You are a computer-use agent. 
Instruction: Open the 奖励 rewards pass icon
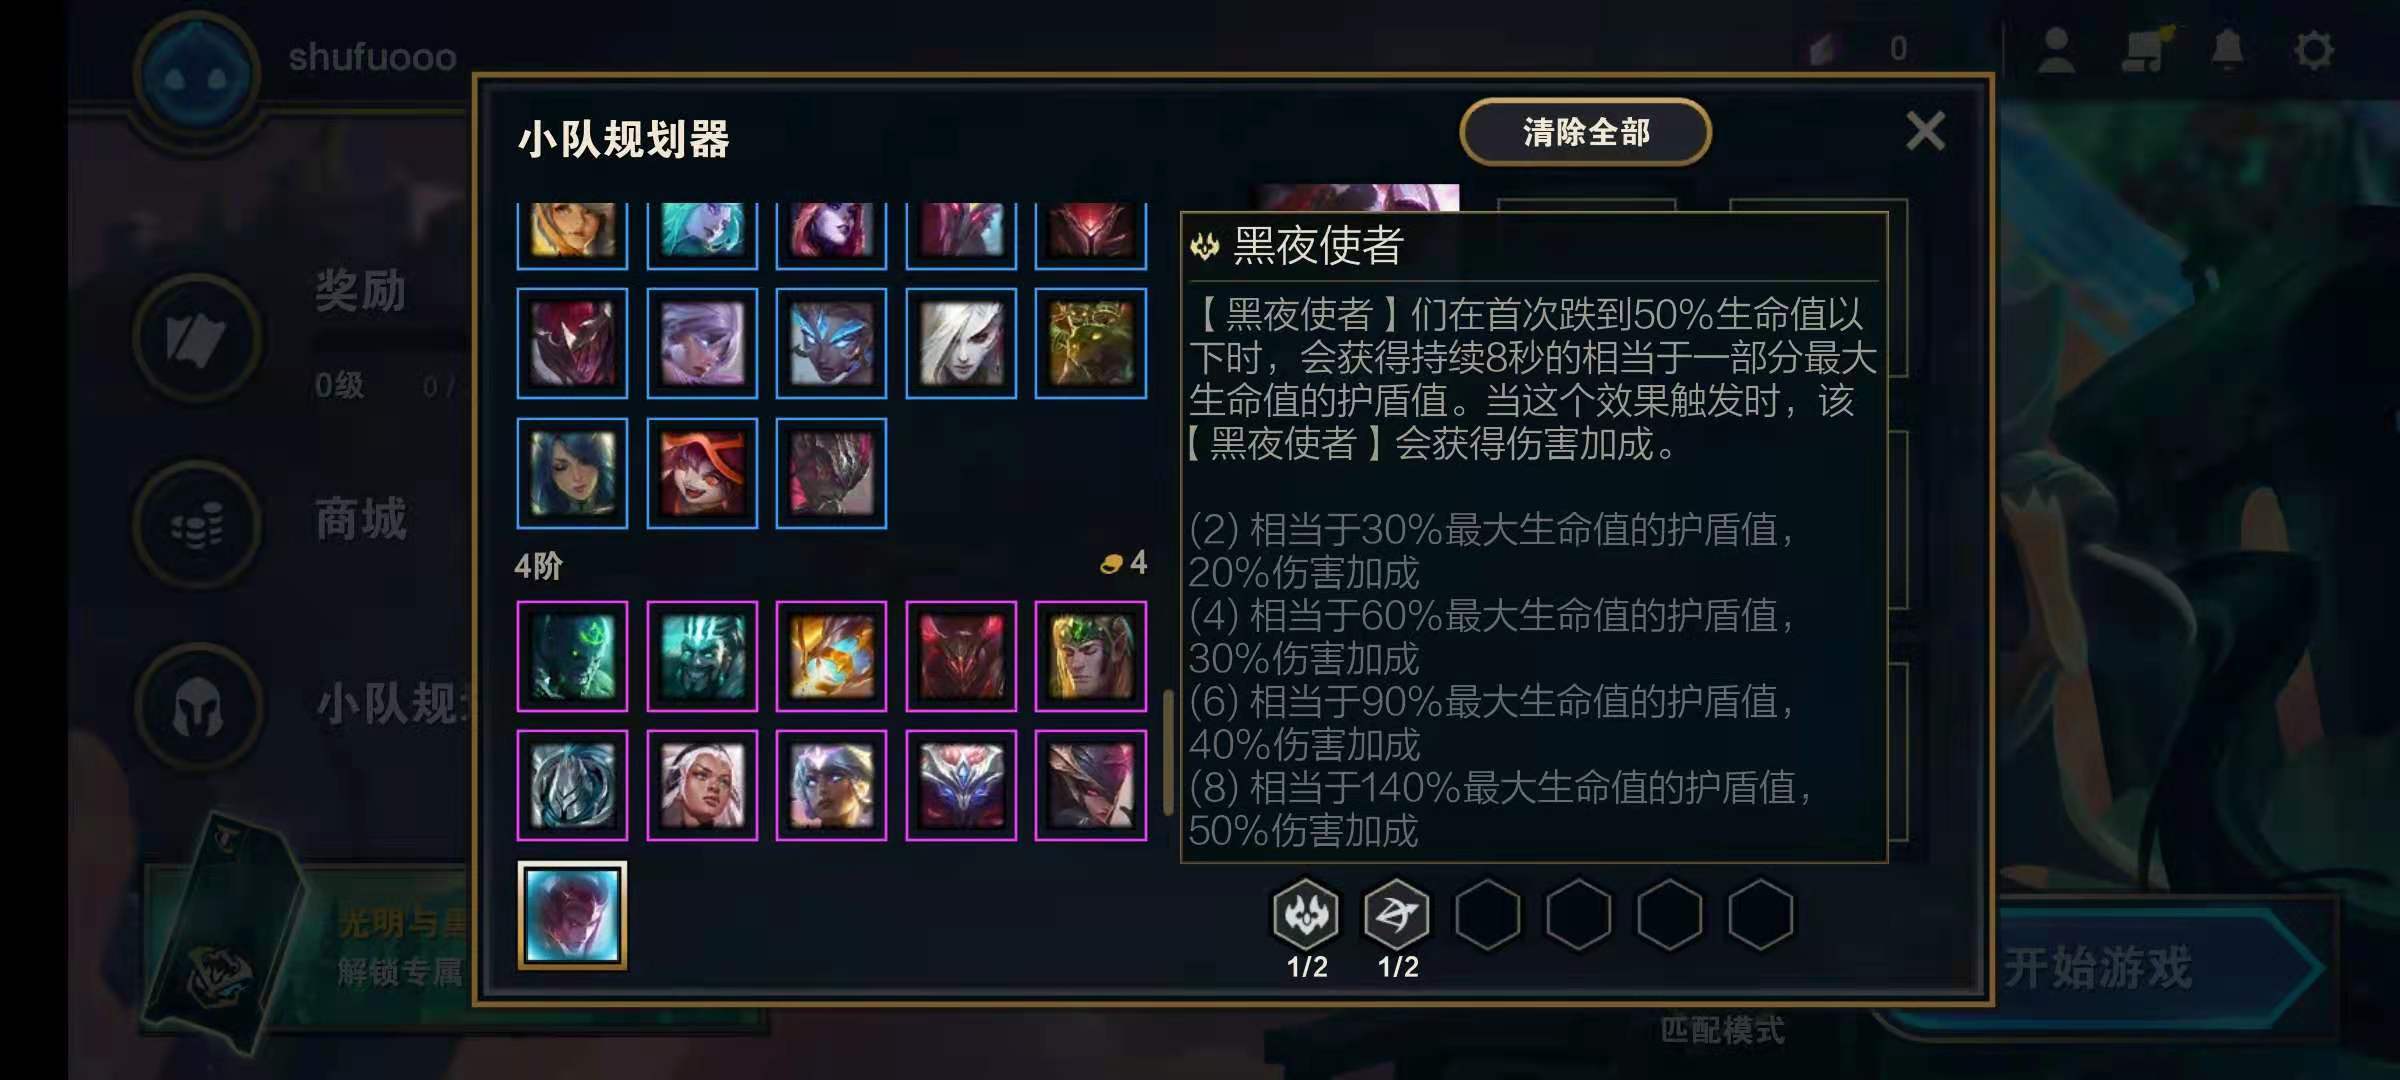tap(197, 338)
